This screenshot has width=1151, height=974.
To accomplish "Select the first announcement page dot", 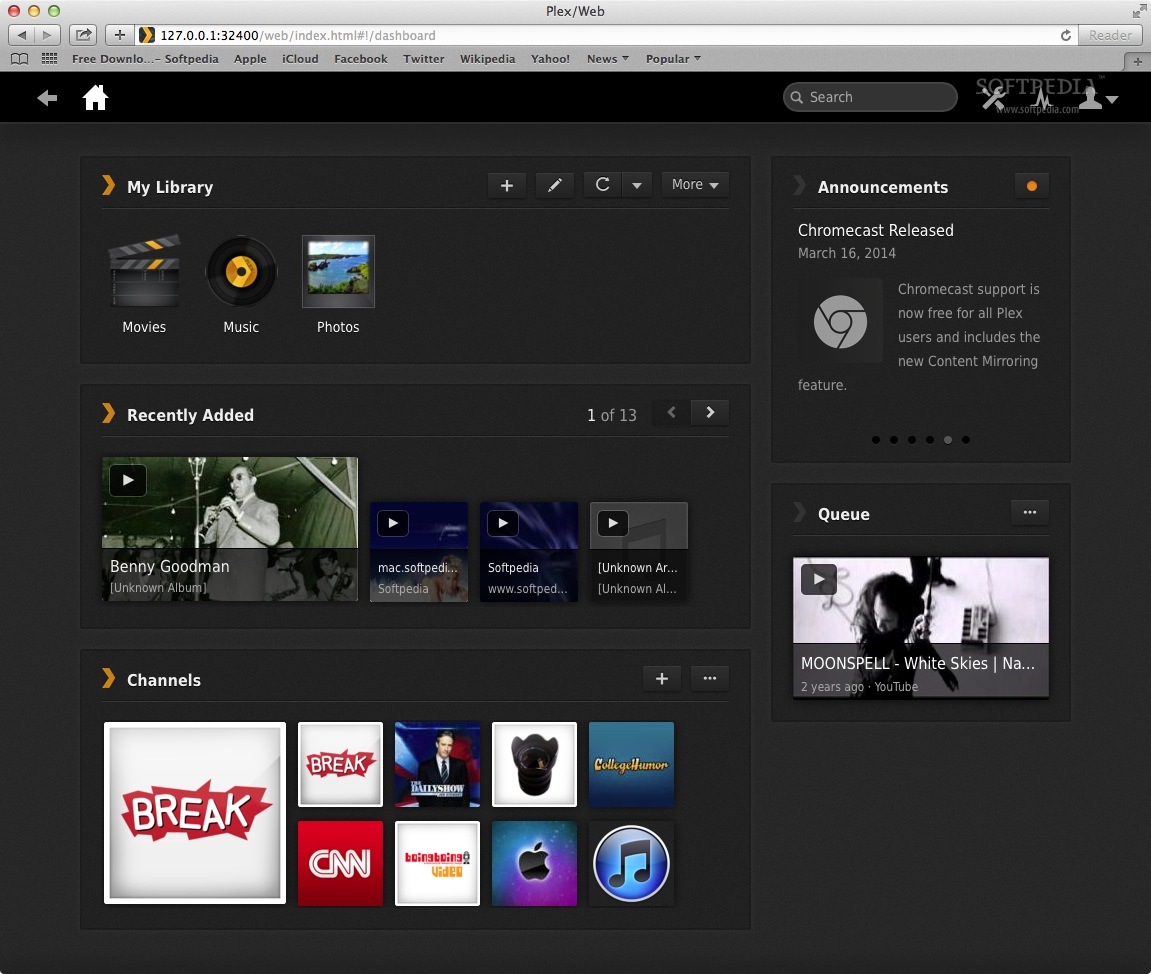I will (876, 440).
